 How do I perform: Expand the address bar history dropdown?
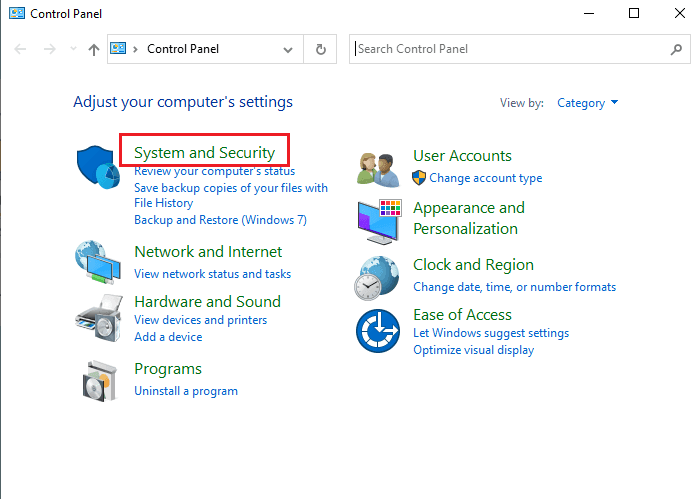pos(288,50)
